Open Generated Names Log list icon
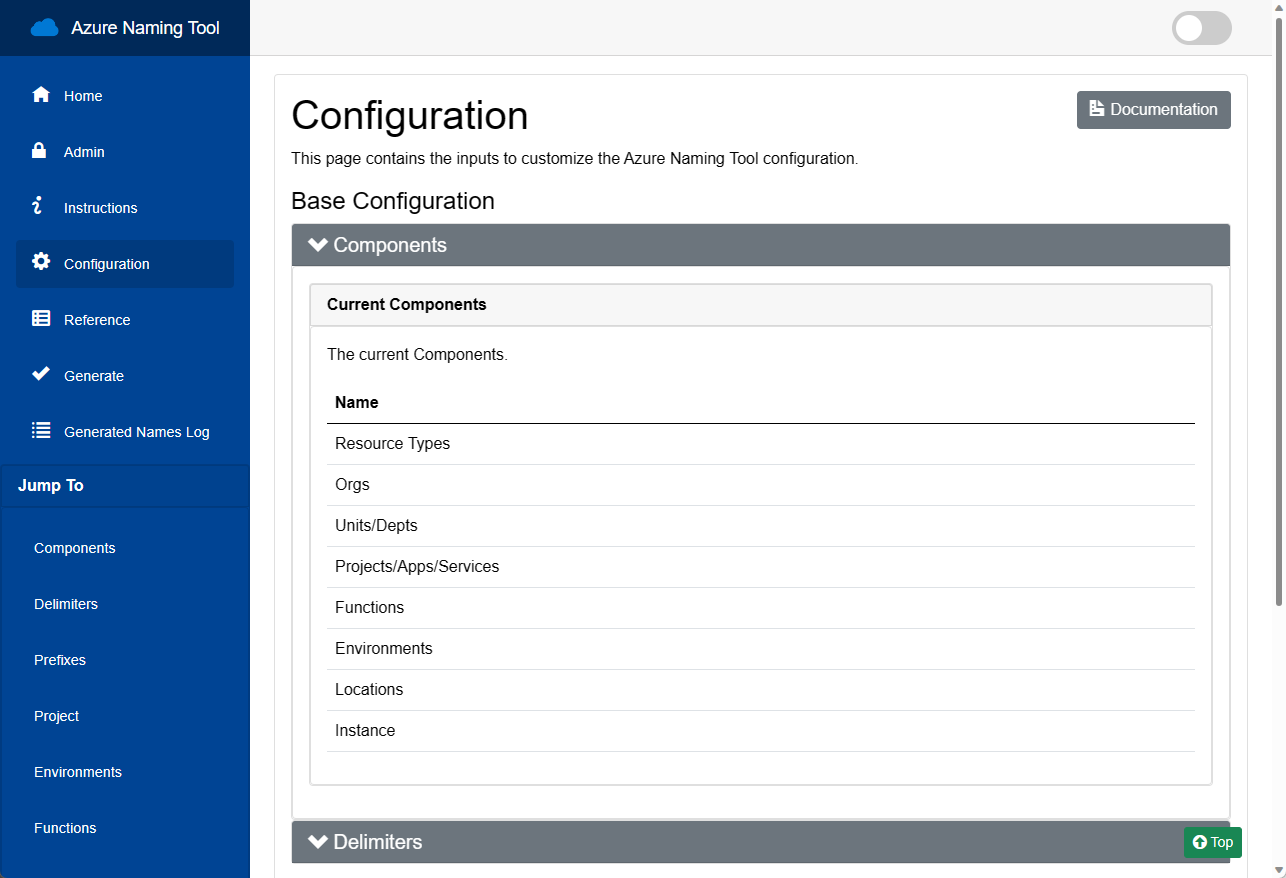Image resolution: width=1286 pixels, height=878 pixels. [x=40, y=430]
